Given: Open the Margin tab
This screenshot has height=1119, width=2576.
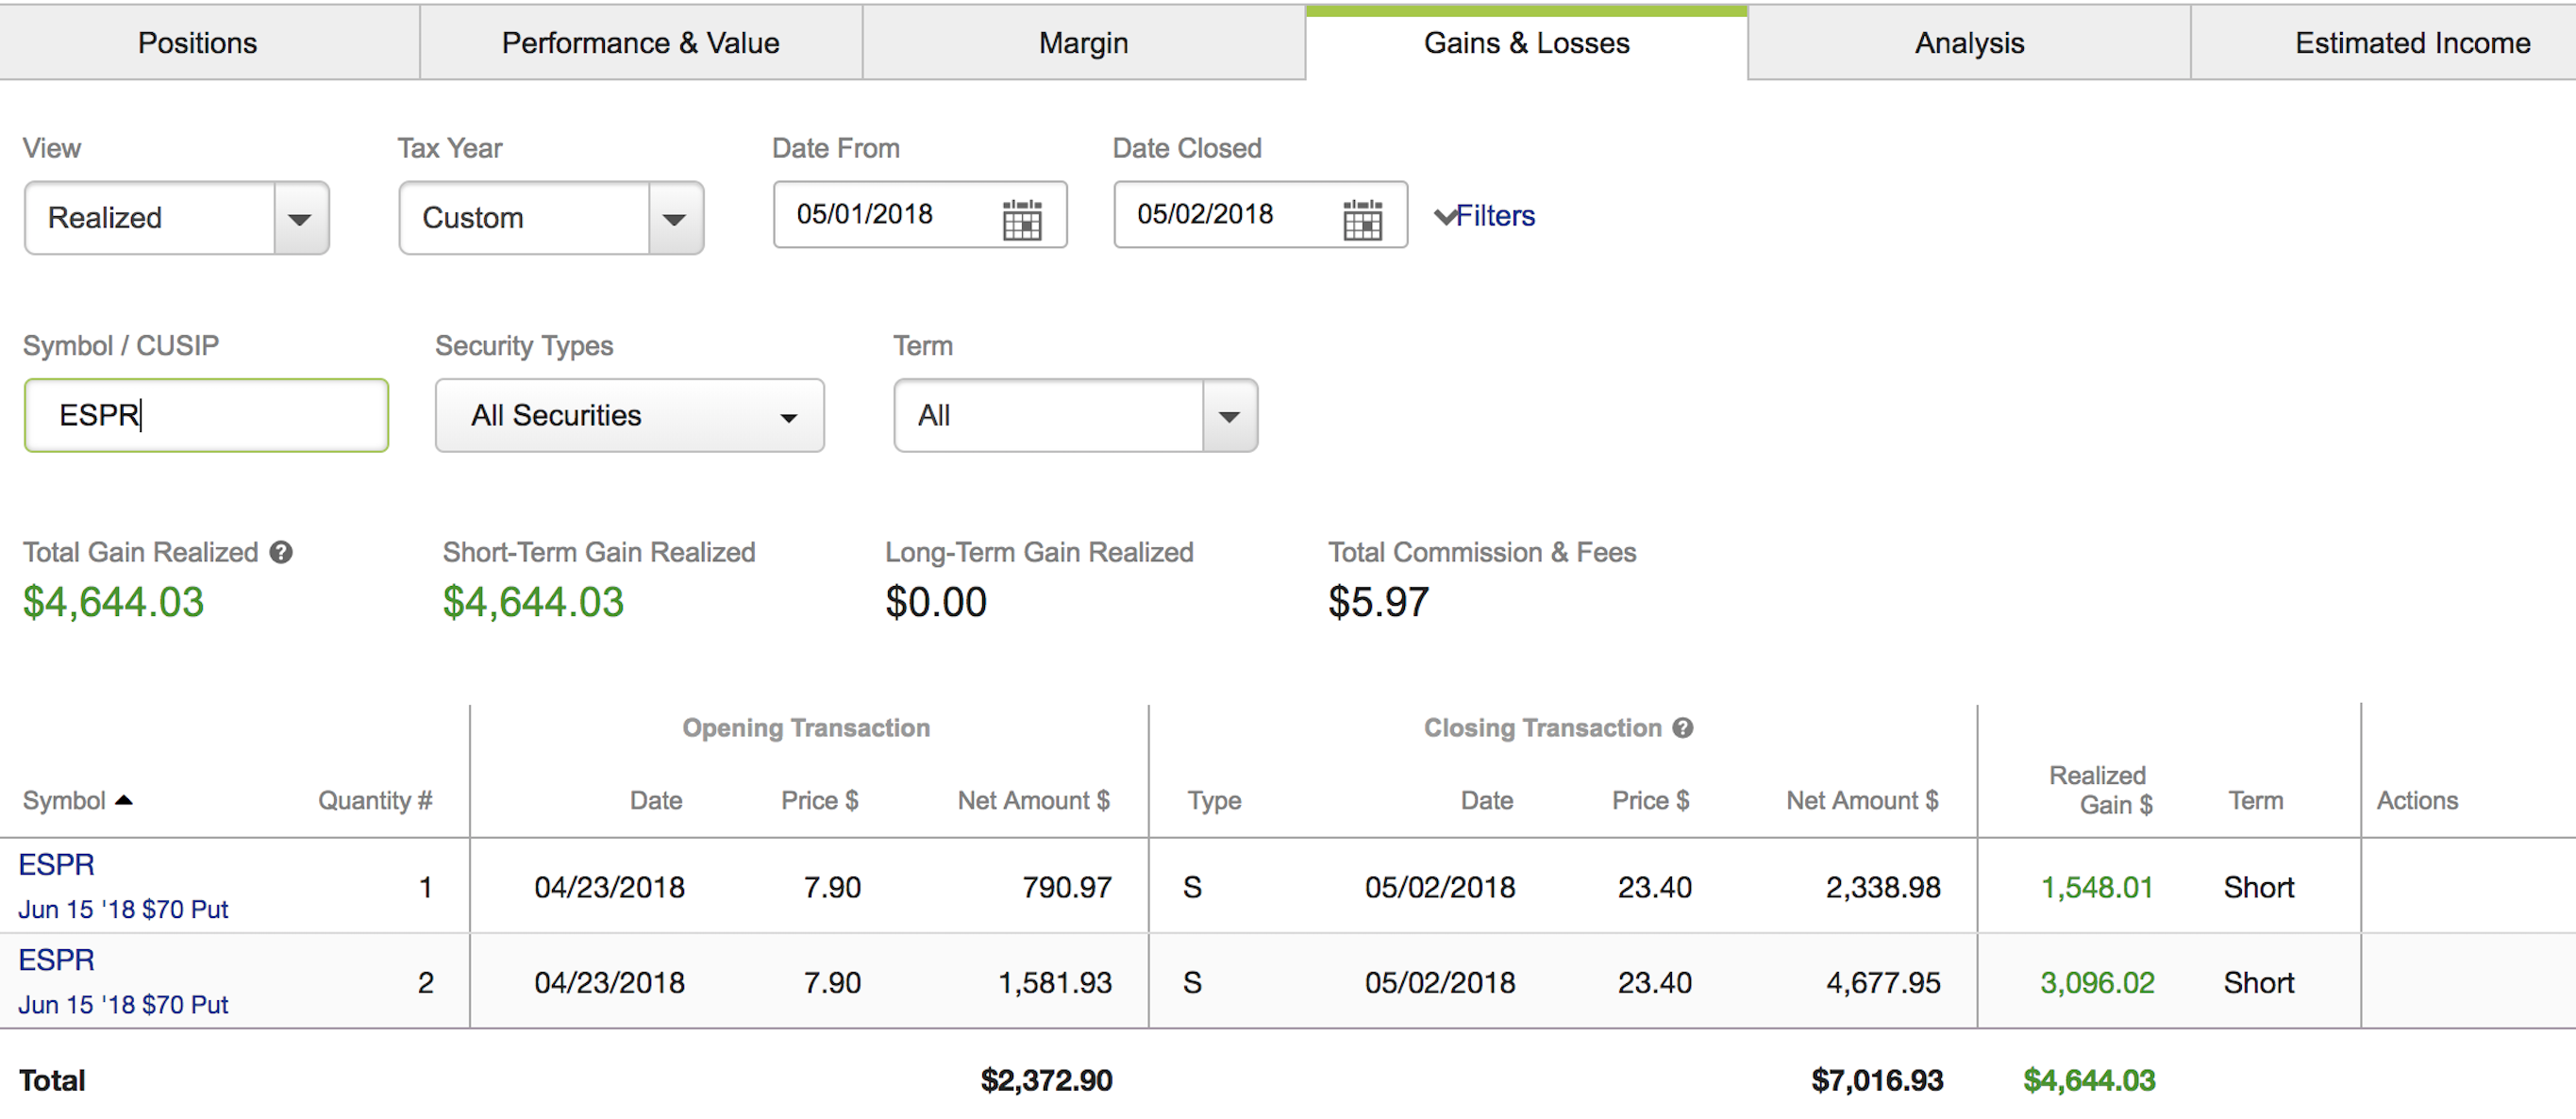Looking at the screenshot, I should 1084,43.
